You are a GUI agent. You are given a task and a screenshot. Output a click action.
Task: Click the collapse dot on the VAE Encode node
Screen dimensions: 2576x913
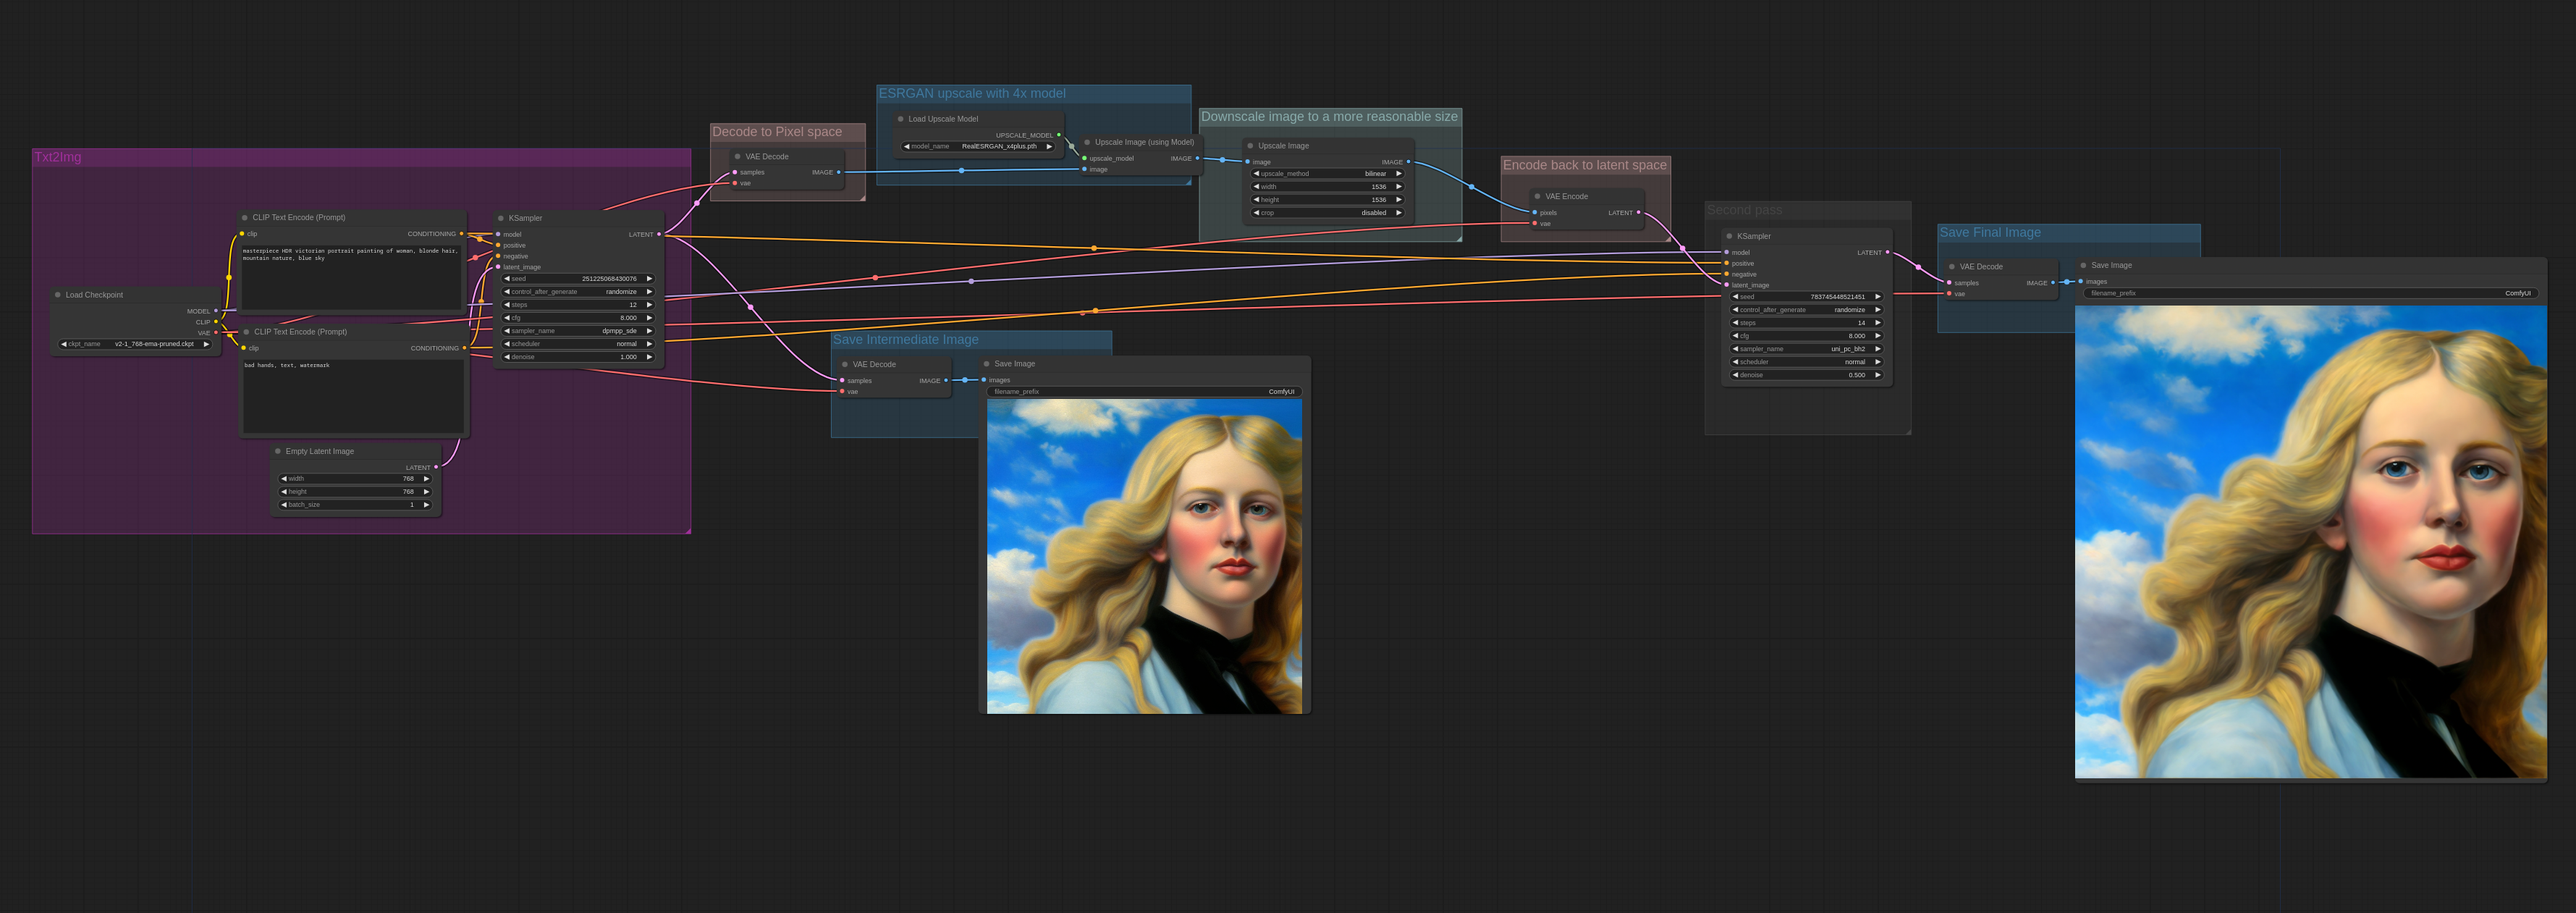click(x=1537, y=196)
